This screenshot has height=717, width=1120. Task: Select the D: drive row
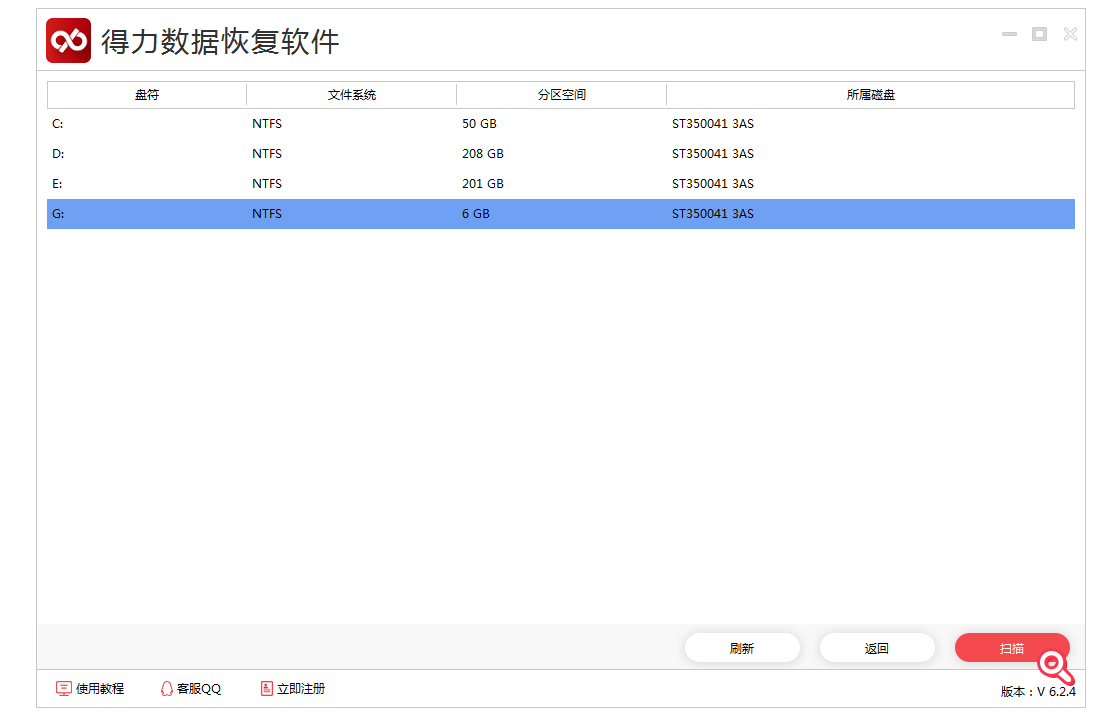tap(561, 154)
